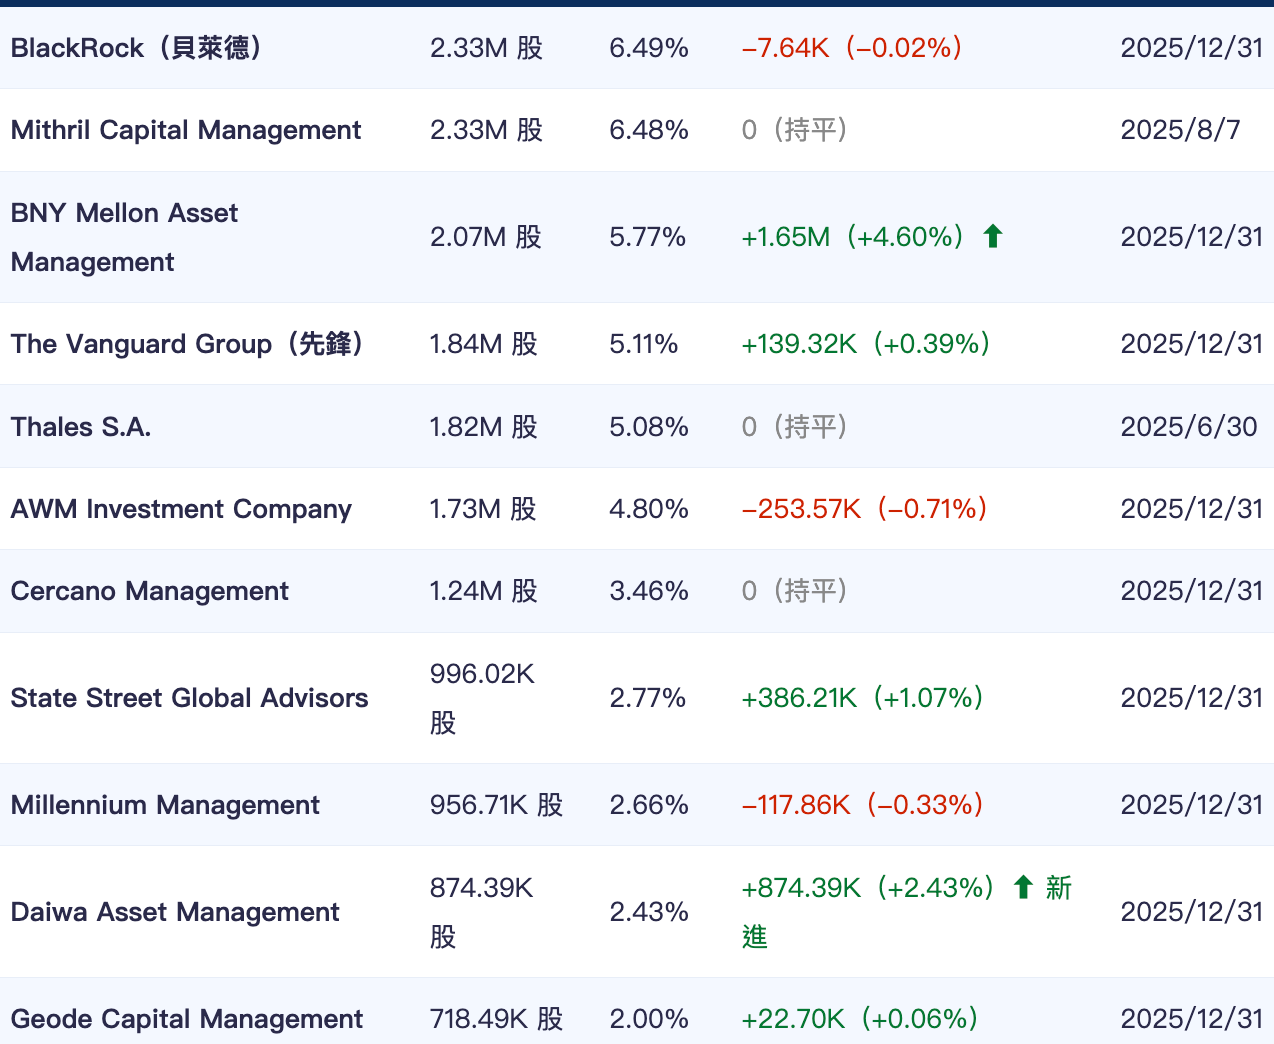Click the 874.39K 股 share count
Viewport: 1274px width, 1044px height.
482,912
